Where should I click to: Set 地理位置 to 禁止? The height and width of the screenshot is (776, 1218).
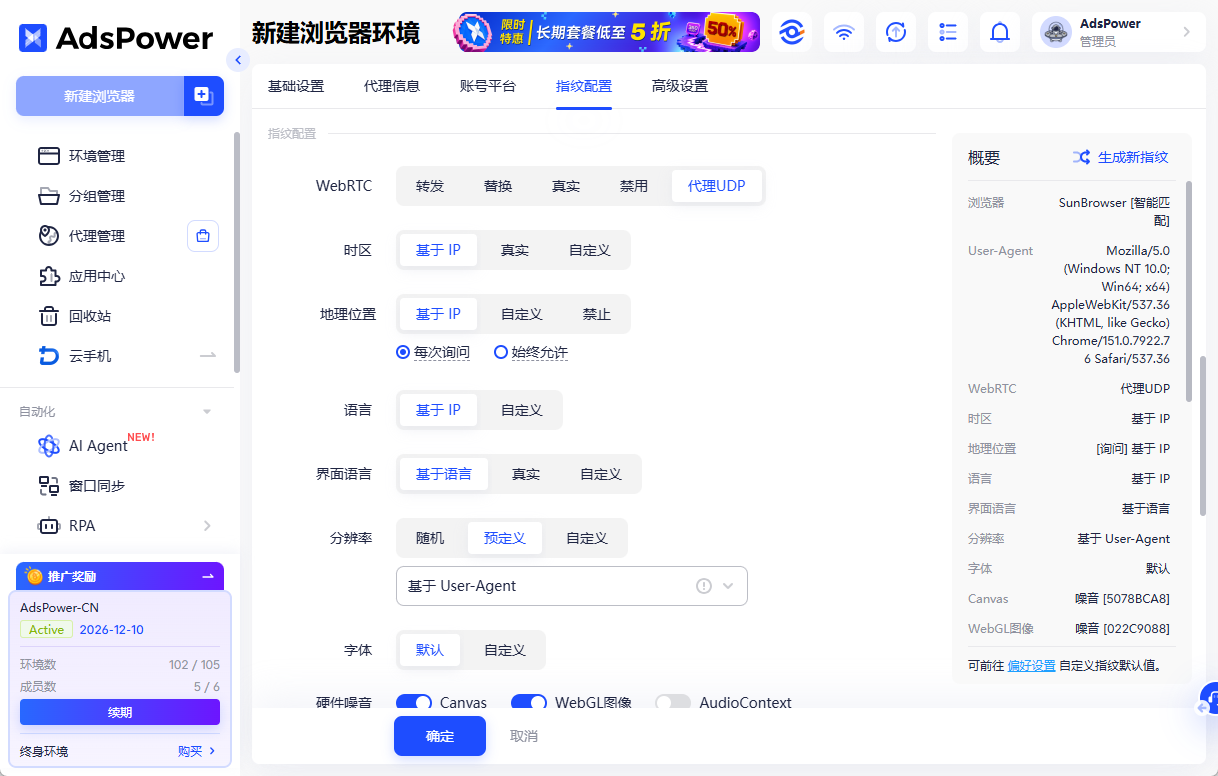(x=597, y=314)
